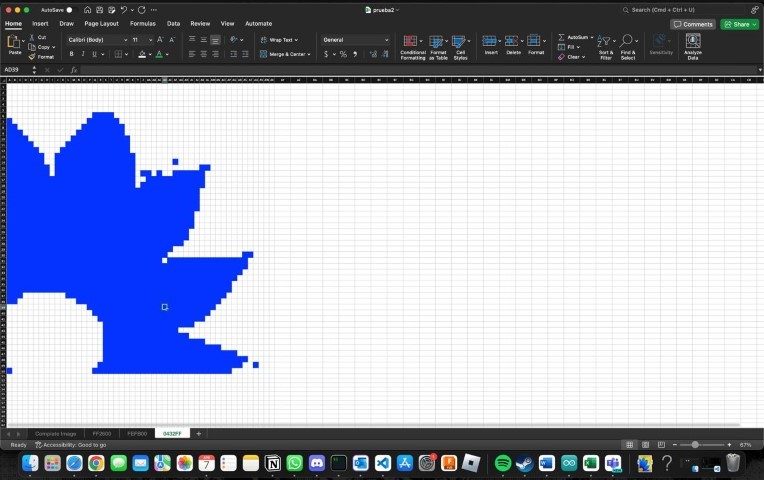
Task: Click the Delete cells icon
Action: point(511,40)
